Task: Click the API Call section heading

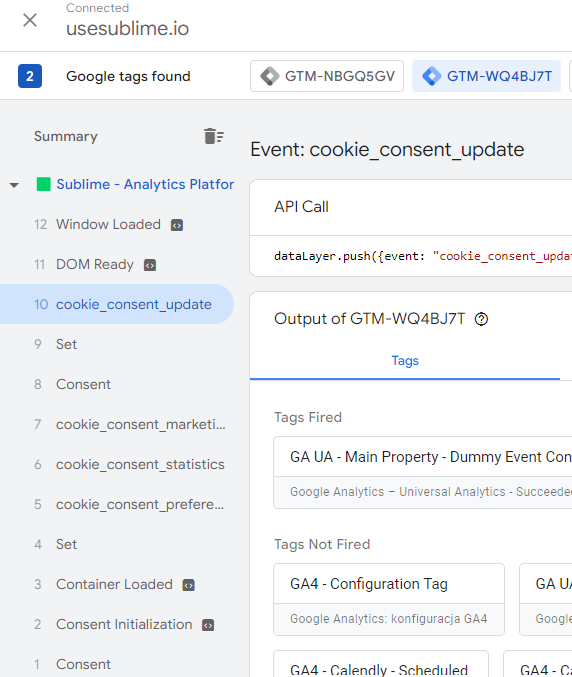Action: tap(301, 207)
